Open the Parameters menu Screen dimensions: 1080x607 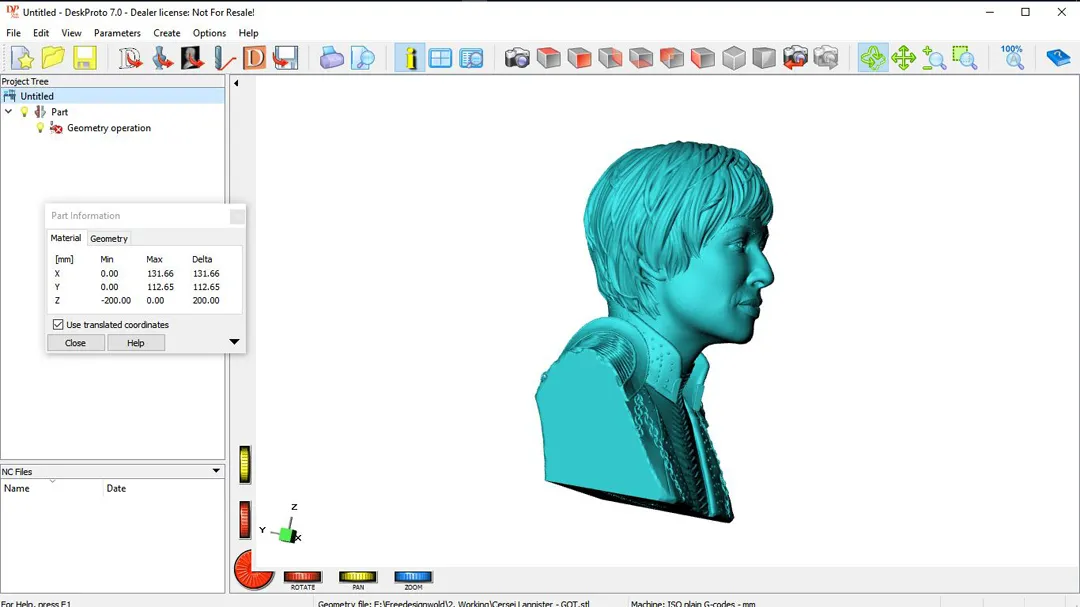pos(117,33)
